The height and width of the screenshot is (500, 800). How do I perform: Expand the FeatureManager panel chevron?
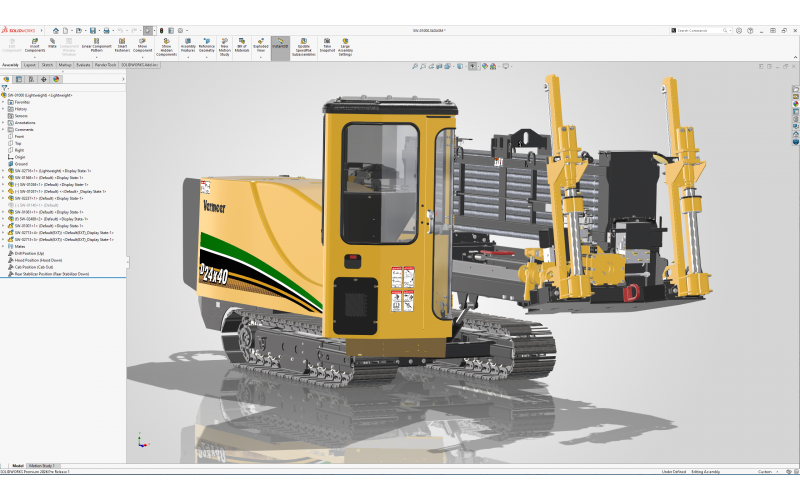pyautogui.click(x=123, y=79)
